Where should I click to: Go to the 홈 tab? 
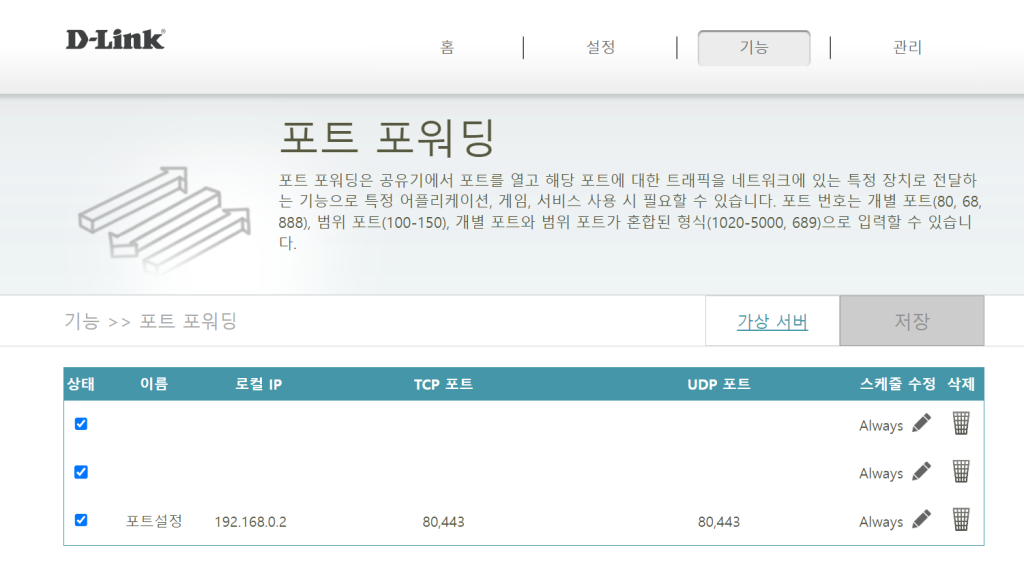[447, 48]
